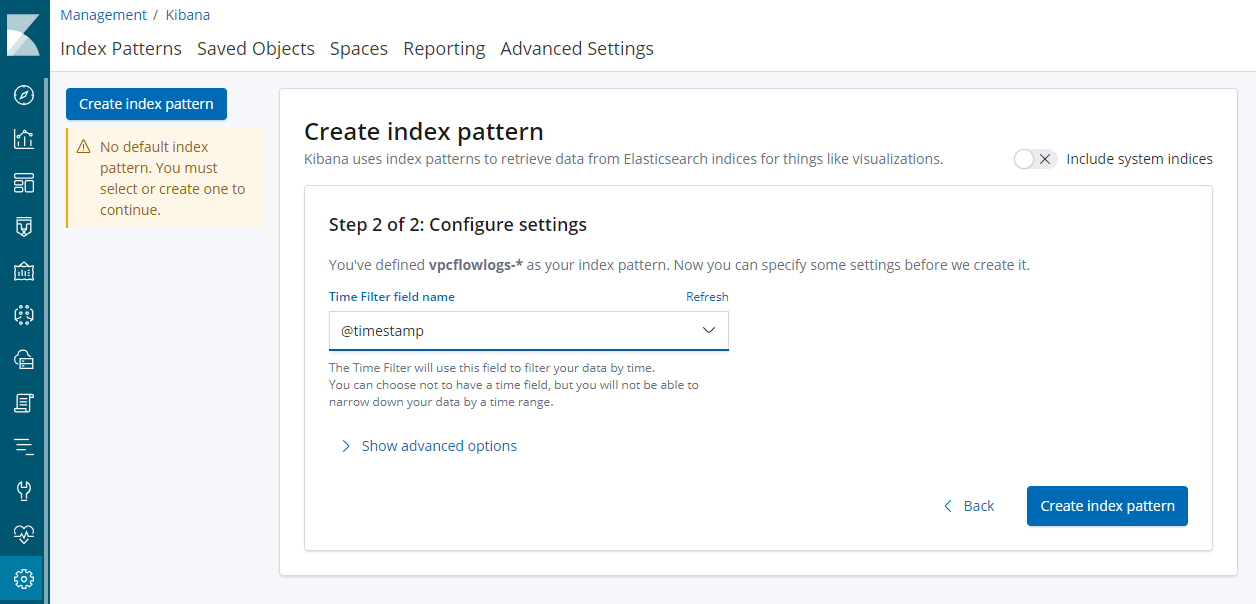1256x604 pixels.
Task: Open Discover from the side navigation
Action: [x=24, y=95]
